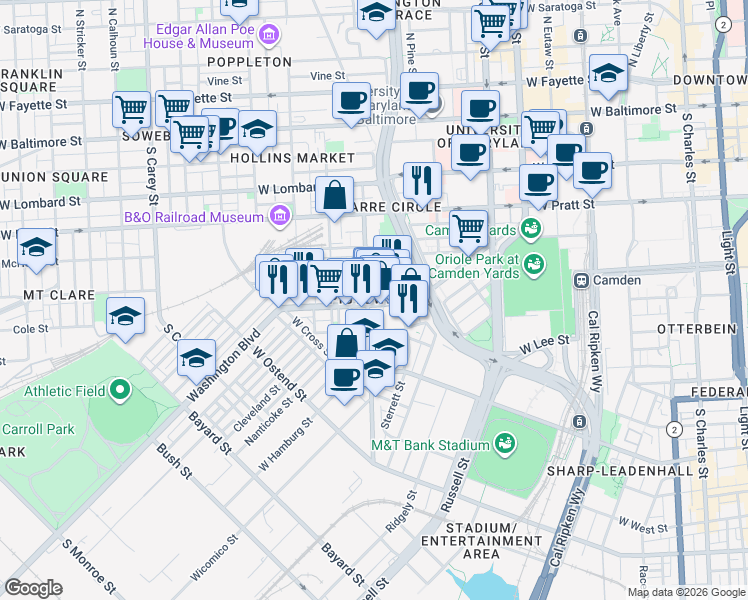Screen dimensions: 748x600
Task: Click the Edgar Allan Poe House museum icon
Action: tap(269, 34)
